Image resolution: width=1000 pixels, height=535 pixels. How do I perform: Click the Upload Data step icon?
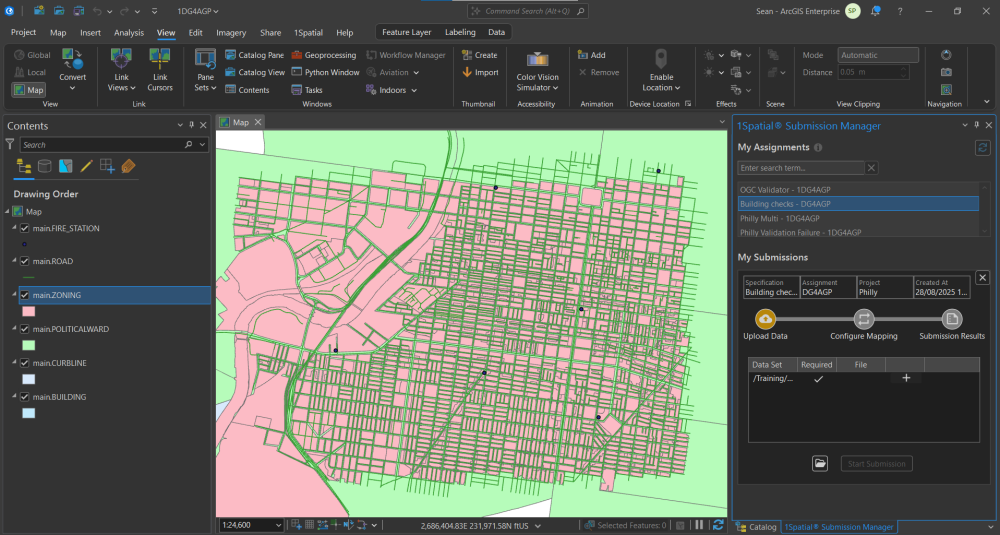click(x=765, y=319)
